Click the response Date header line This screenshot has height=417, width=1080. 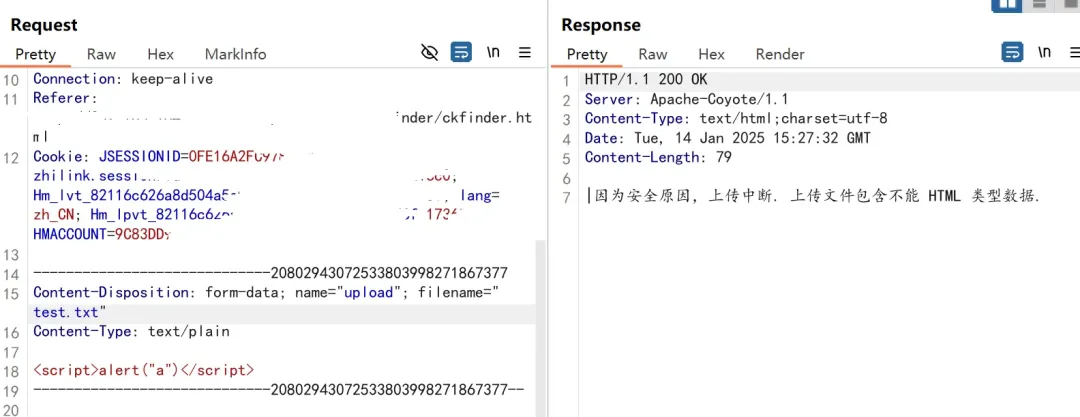coord(728,138)
